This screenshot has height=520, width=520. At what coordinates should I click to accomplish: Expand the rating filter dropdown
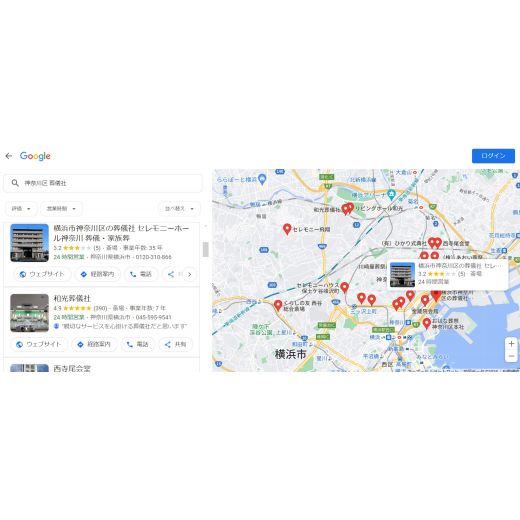[x=21, y=209]
